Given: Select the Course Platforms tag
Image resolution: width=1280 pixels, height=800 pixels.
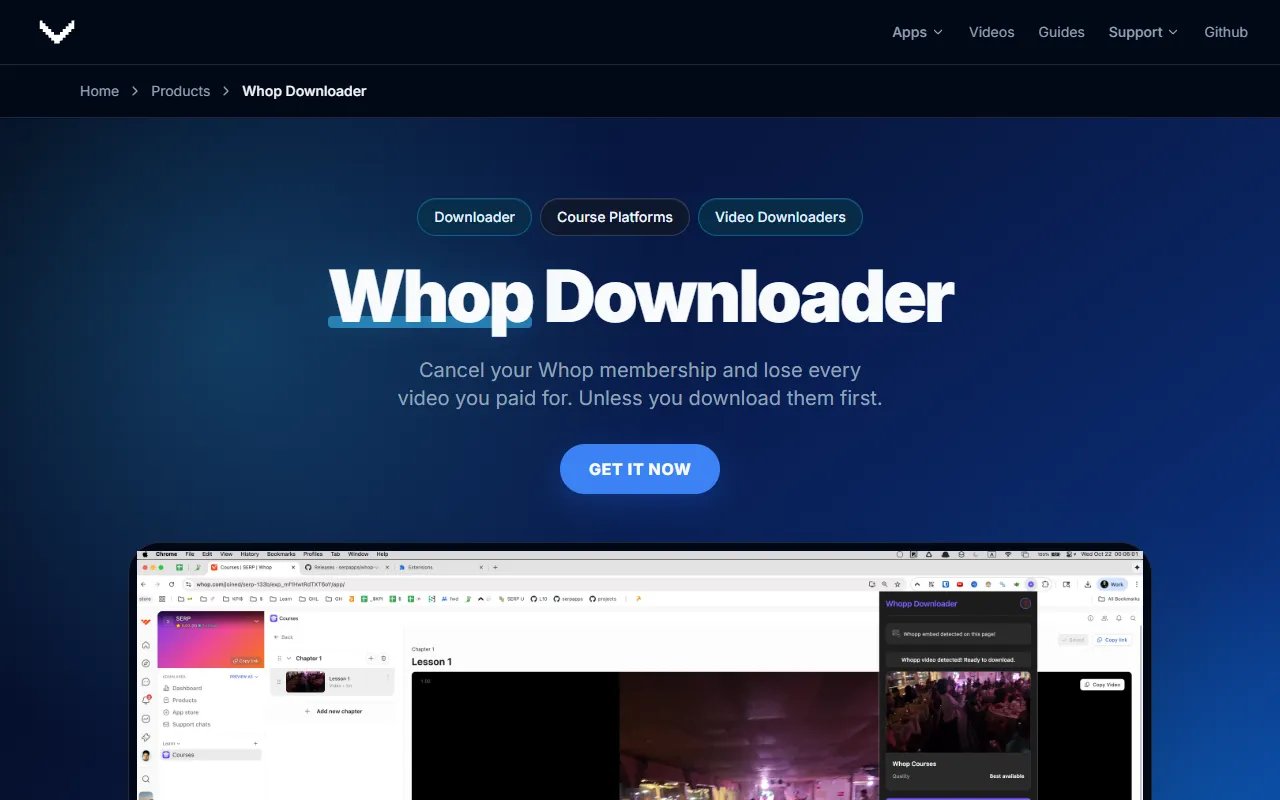Looking at the screenshot, I should click(614, 217).
